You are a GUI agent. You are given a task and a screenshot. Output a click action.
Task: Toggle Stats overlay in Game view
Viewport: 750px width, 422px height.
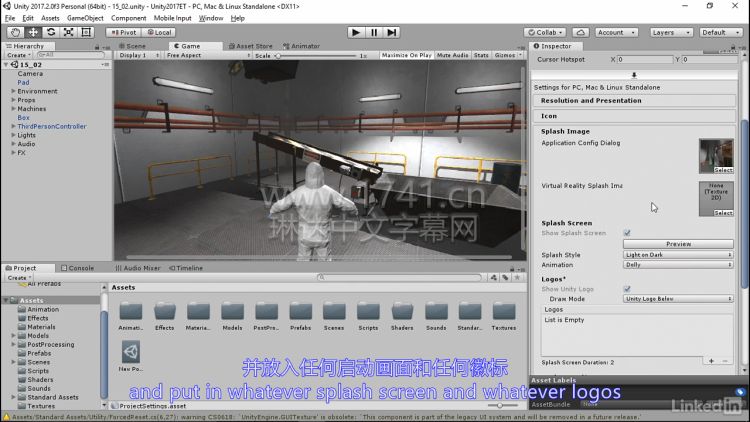(481, 55)
